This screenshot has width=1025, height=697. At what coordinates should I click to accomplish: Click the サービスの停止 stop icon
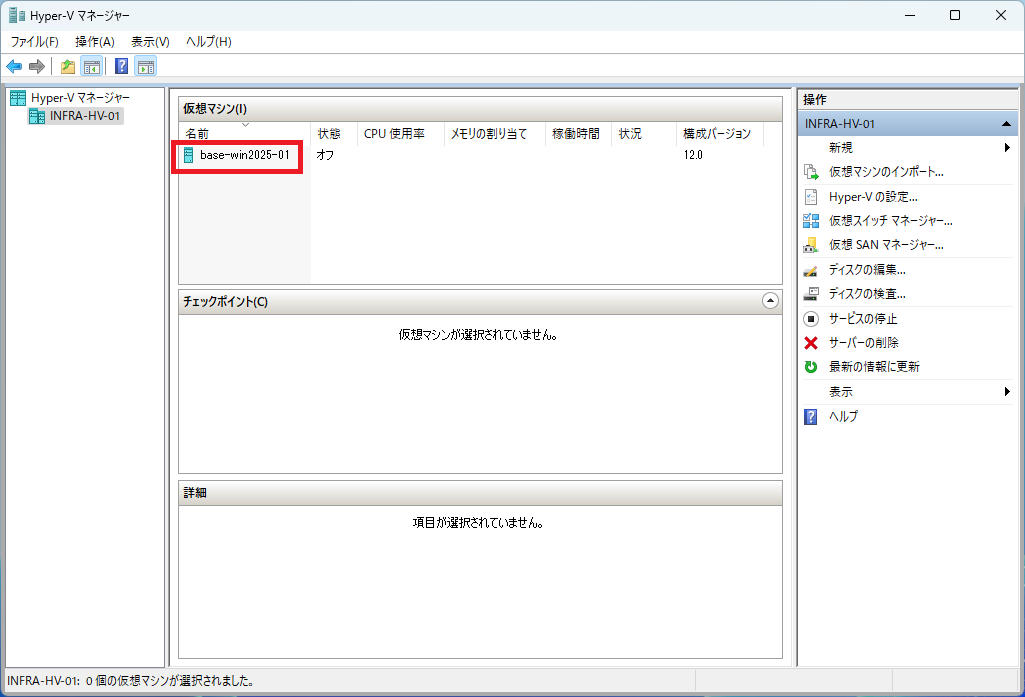point(811,318)
